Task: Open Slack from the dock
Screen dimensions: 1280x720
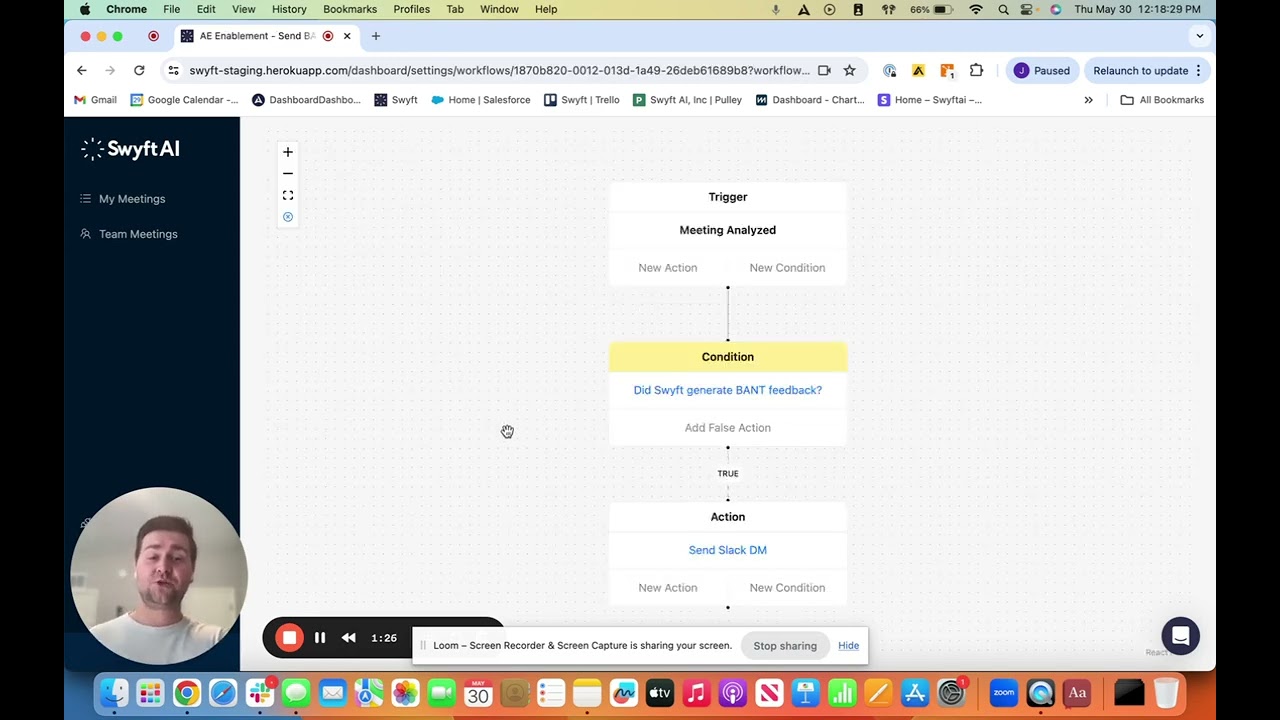Action: pyautogui.click(x=260, y=692)
